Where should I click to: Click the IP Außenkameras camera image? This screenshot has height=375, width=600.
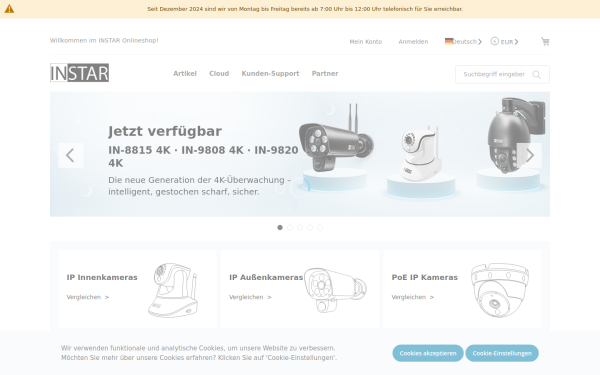coord(336,290)
